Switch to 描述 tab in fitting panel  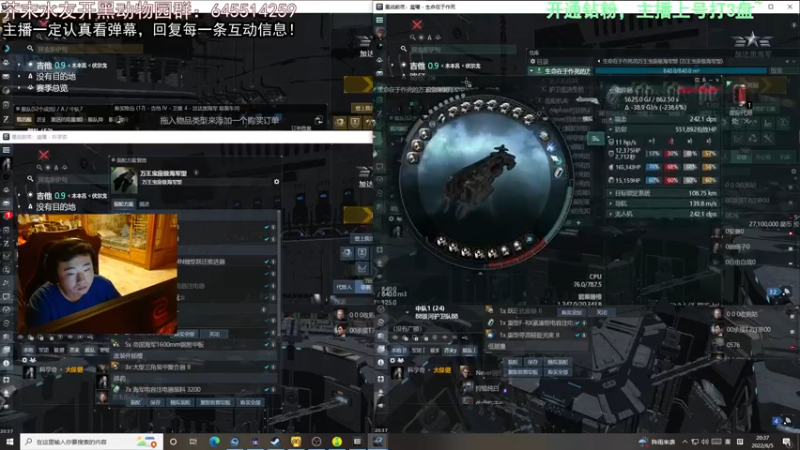[x=144, y=204]
